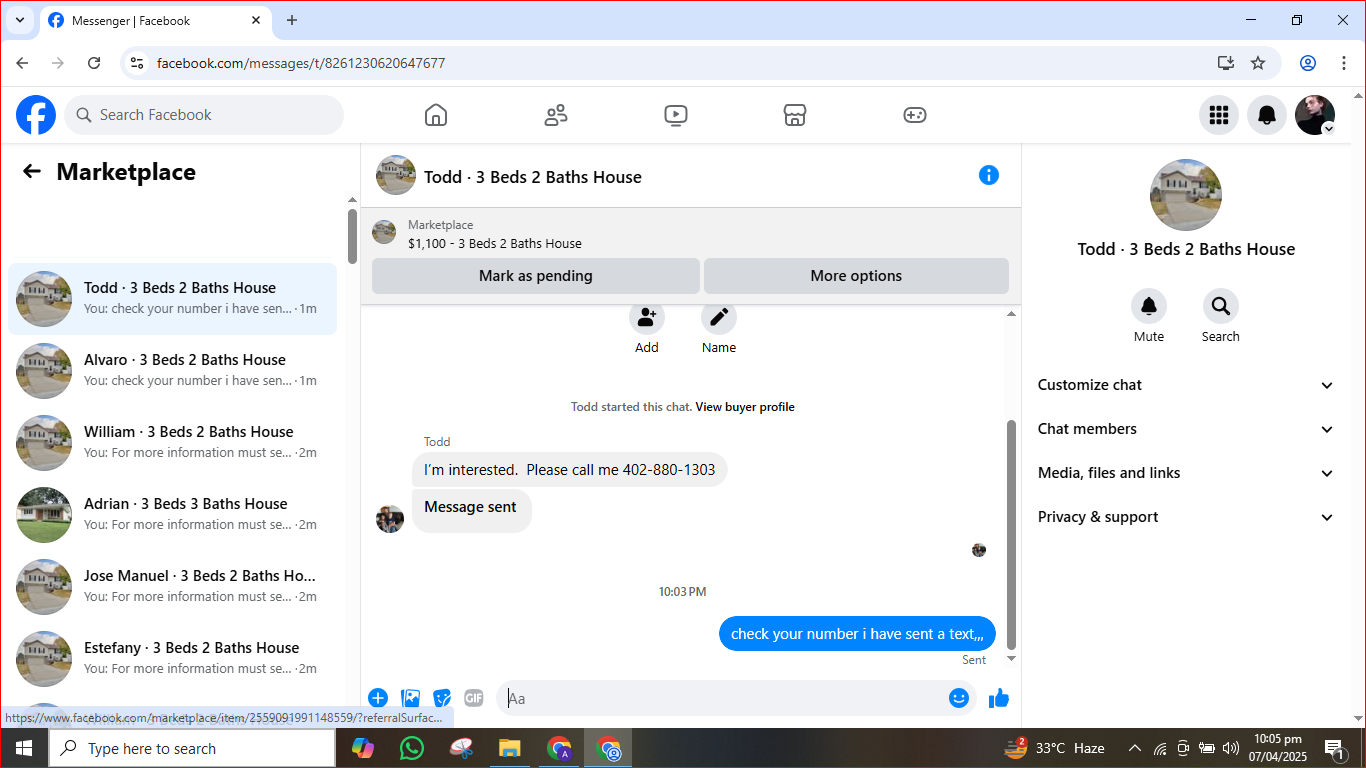Viewport: 1366px width, 768px height.
Task: Click the listing thumbnail in right panel
Action: point(1186,194)
